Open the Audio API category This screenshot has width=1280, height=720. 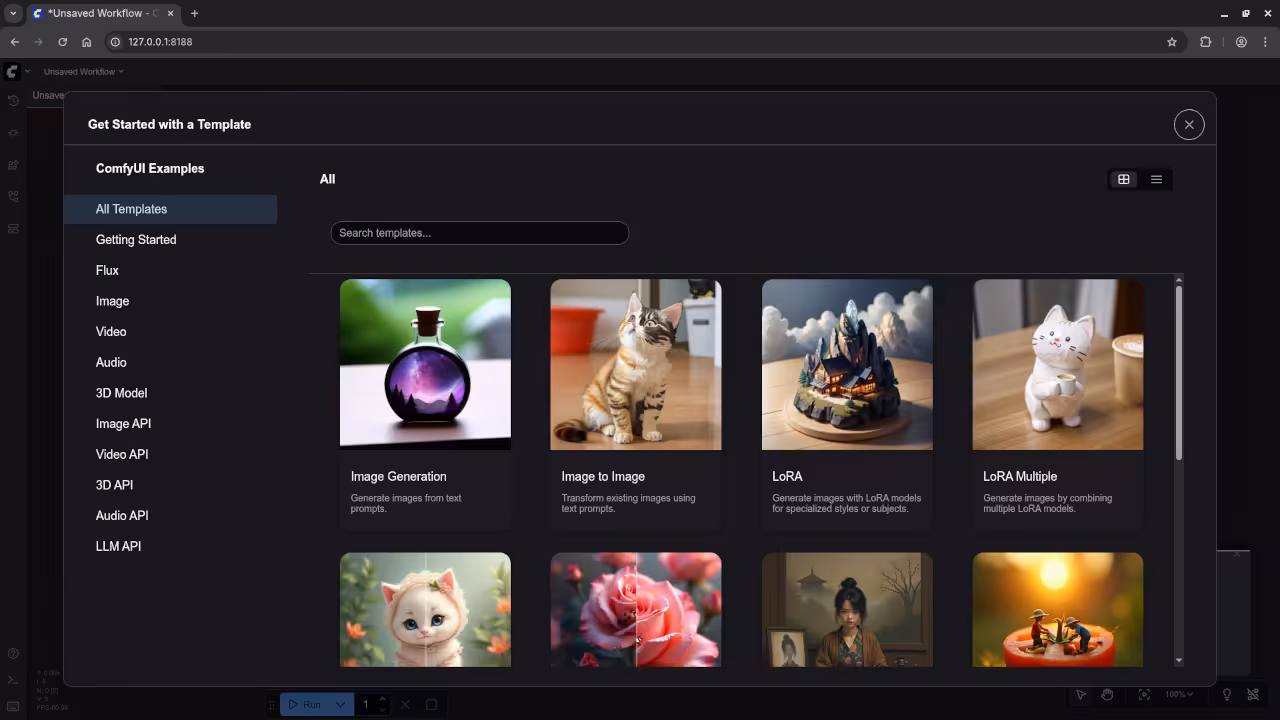[170, 516]
